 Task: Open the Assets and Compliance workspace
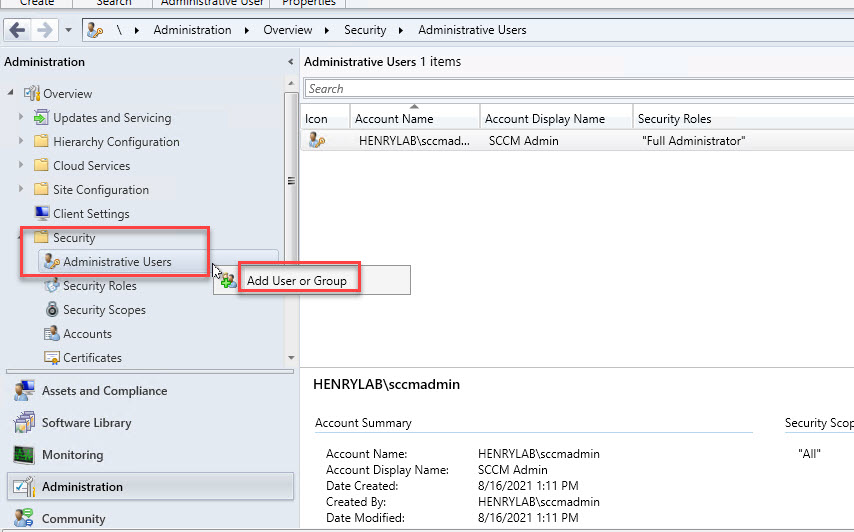coord(104,391)
